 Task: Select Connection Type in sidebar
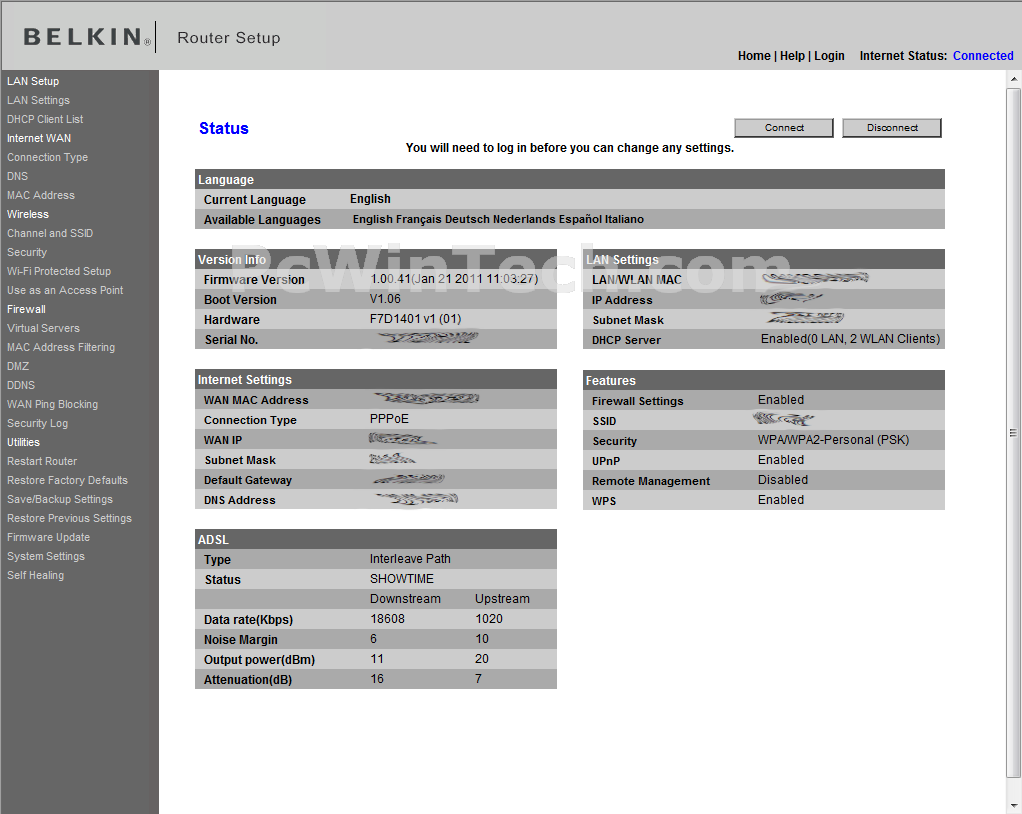[48, 157]
